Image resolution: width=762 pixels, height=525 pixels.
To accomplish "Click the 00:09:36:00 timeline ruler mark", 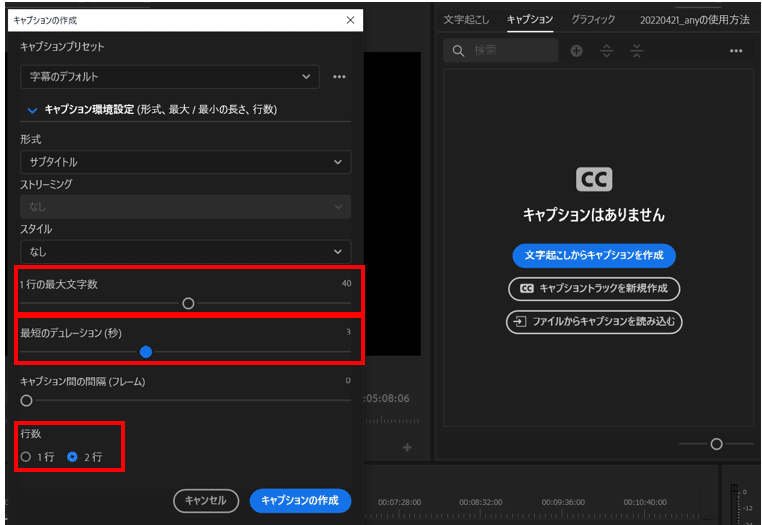I will [x=563, y=502].
